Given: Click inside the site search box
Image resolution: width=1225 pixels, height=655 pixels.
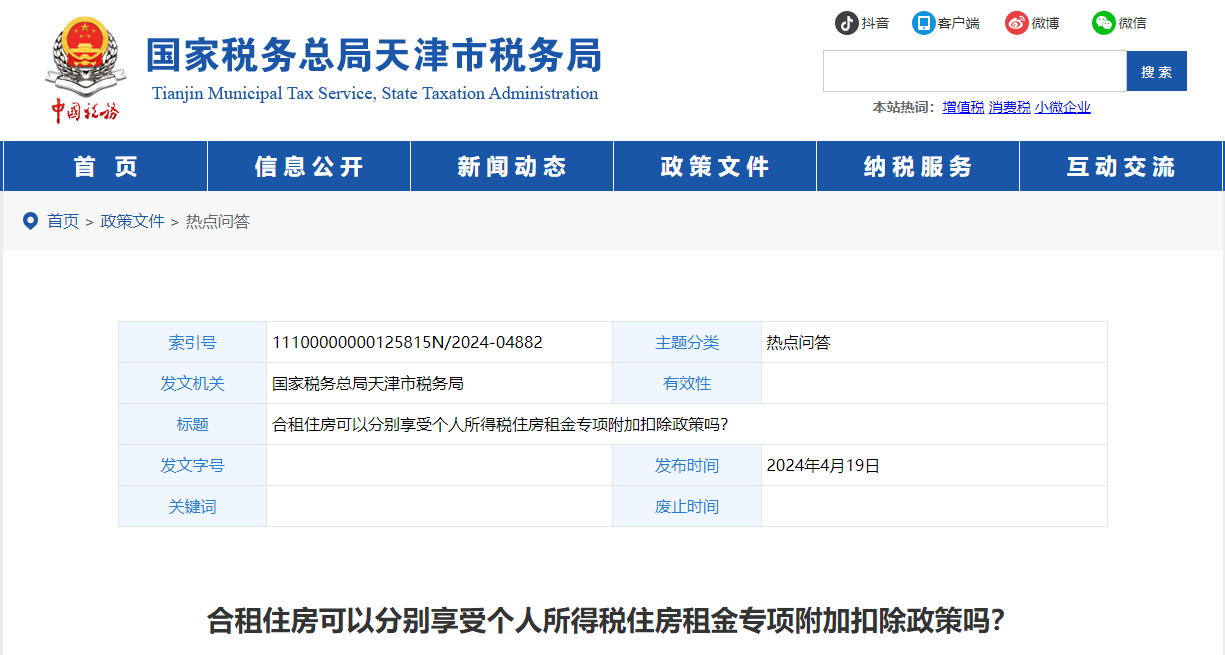Looking at the screenshot, I should coord(974,71).
